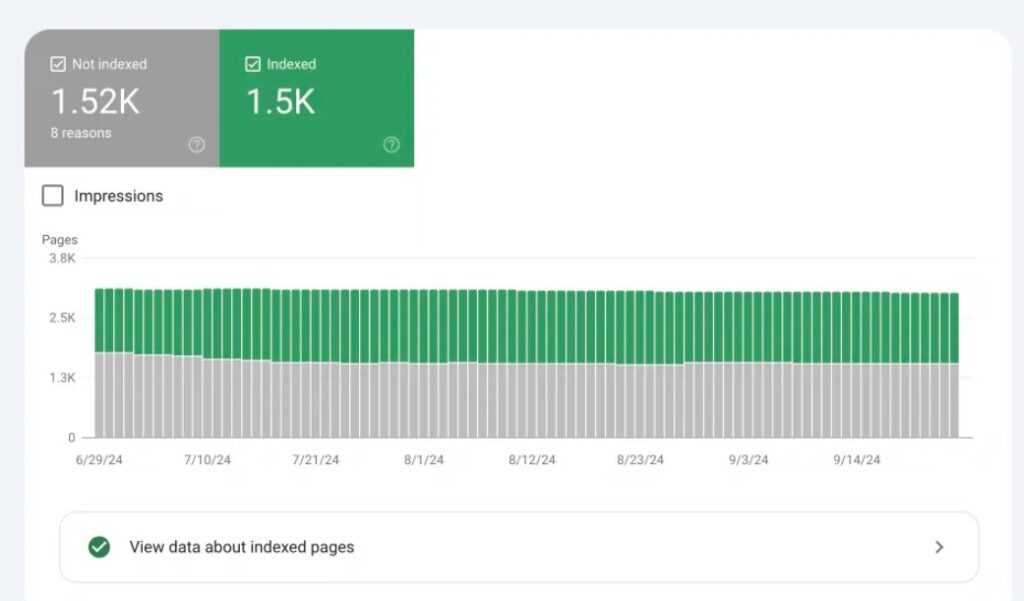Click the Pages axis title
The width and height of the screenshot is (1024, 601).
(x=59, y=240)
